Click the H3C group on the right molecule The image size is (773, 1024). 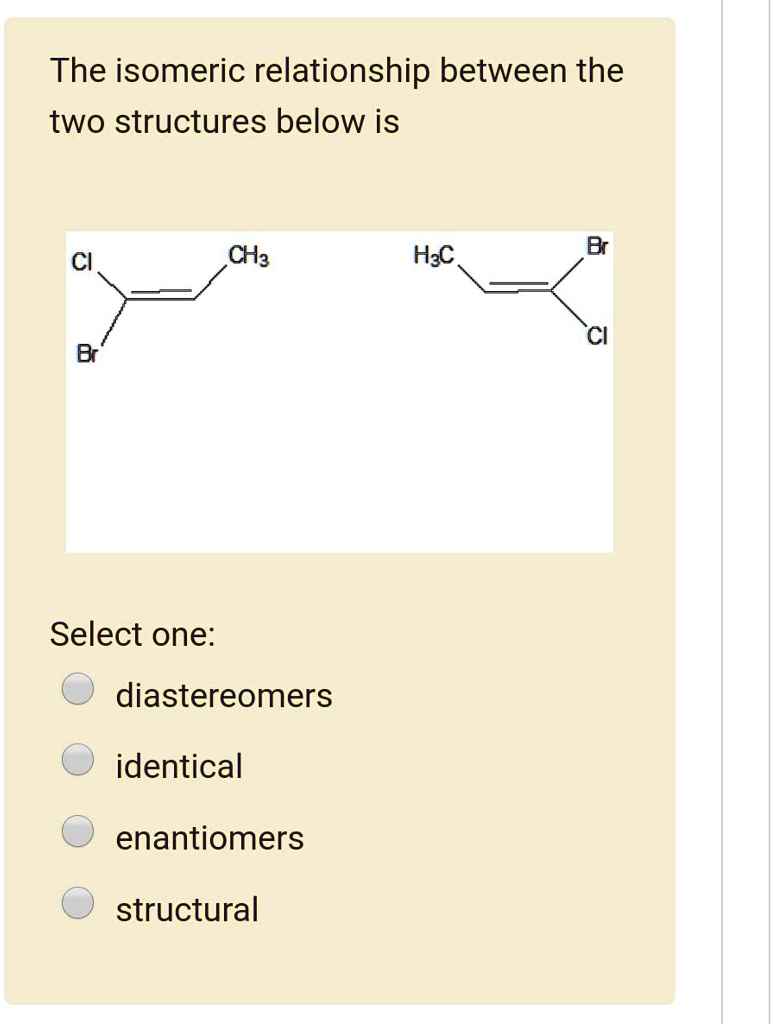[x=432, y=256]
